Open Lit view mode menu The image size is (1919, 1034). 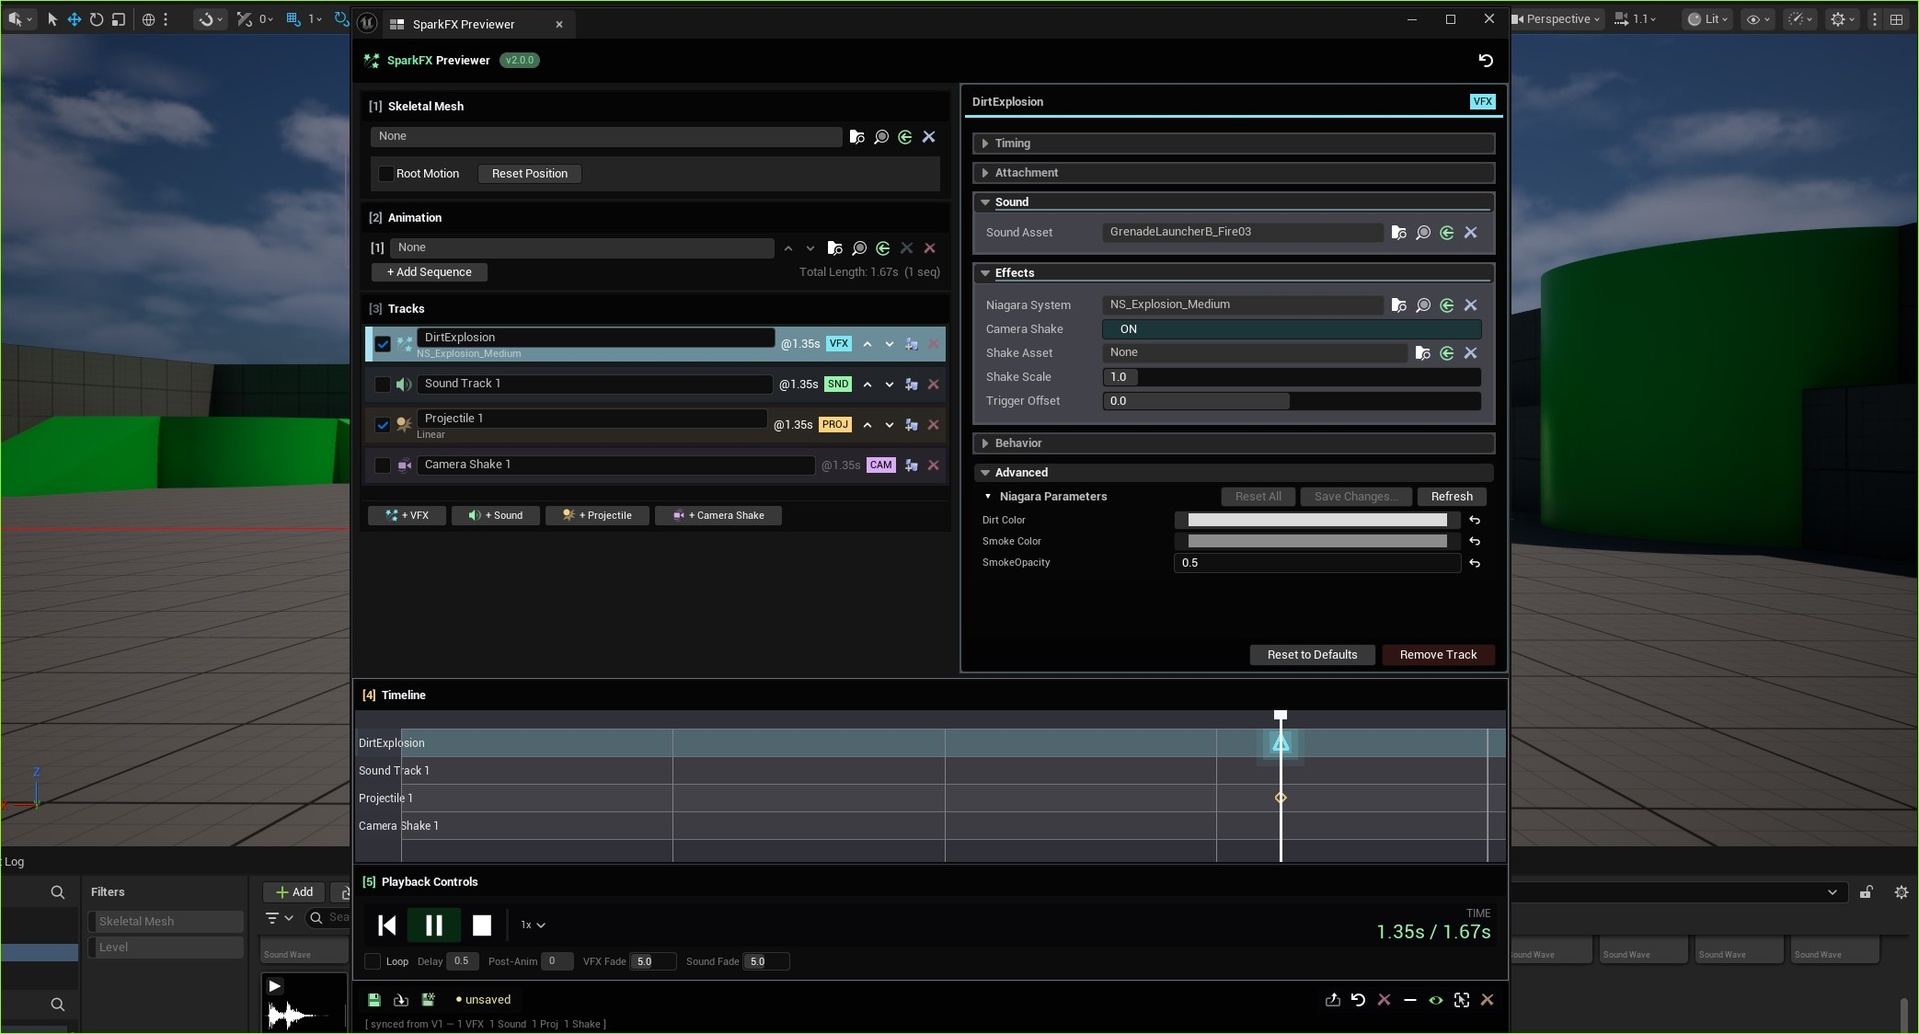[1708, 19]
